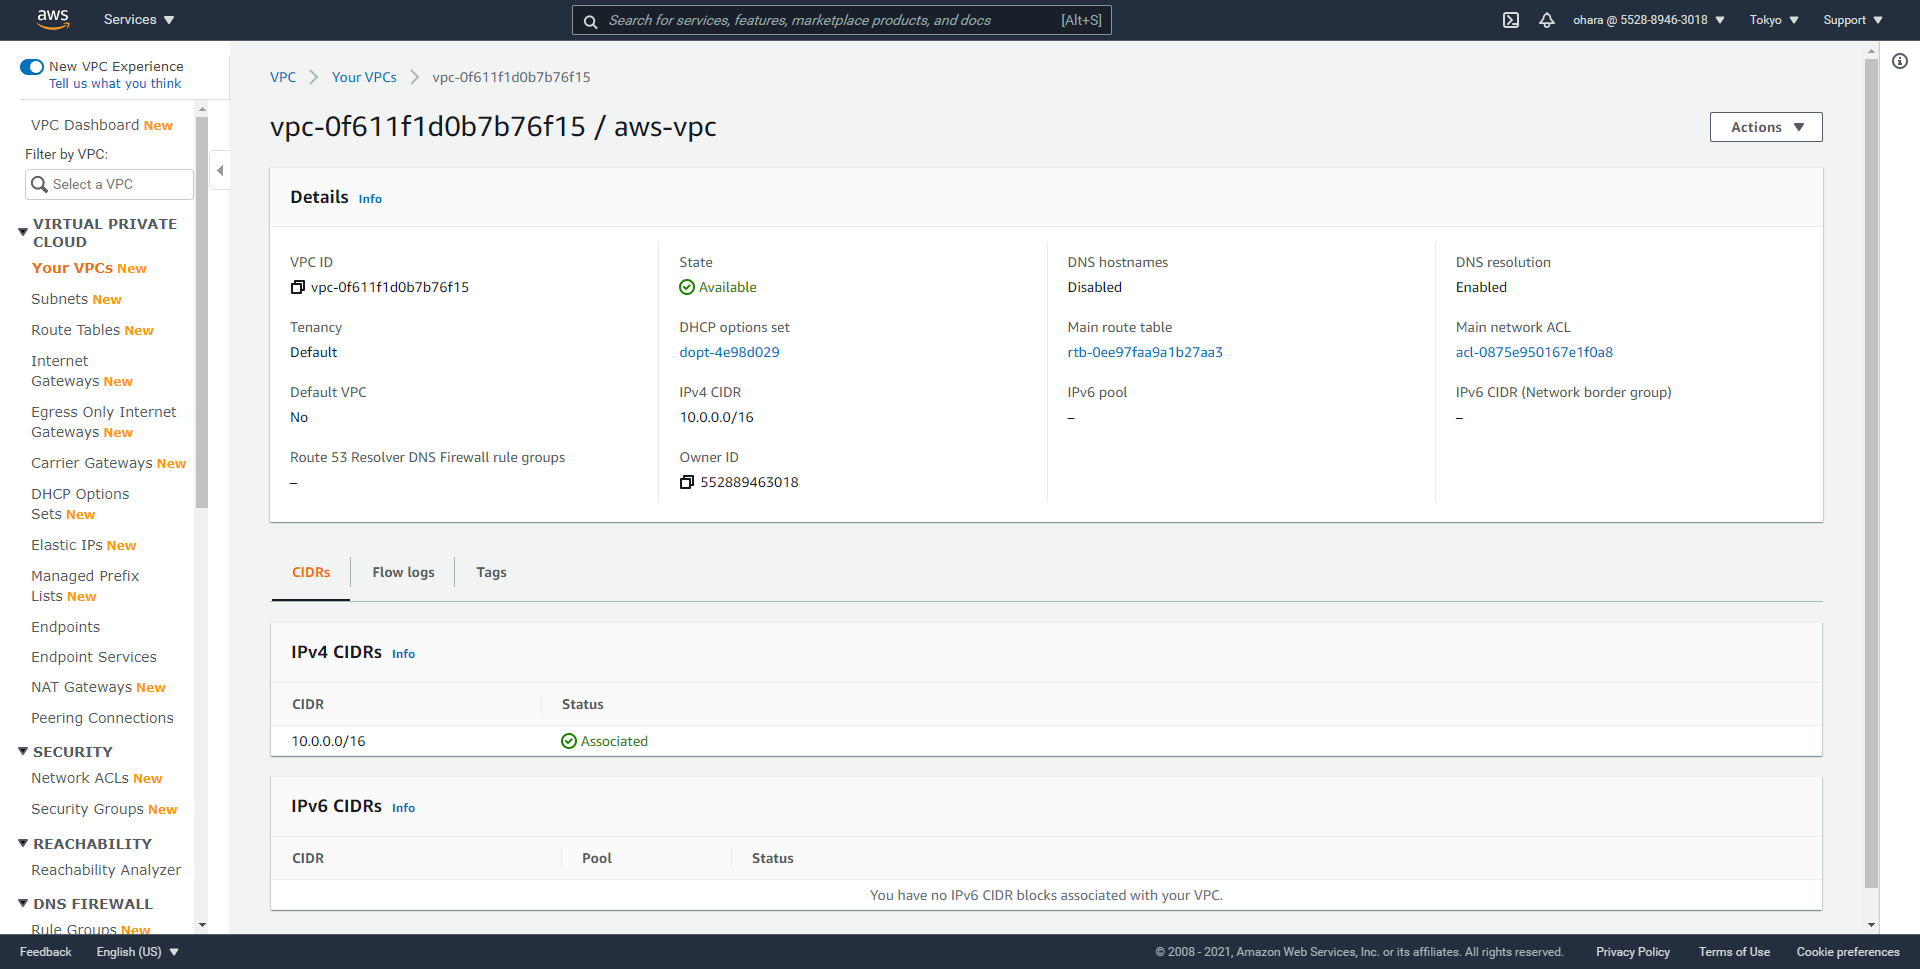The height and width of the screenshot is (969, 1920).
Task: Open Egress Only Internet Gateways
Action: pos(103,422)
